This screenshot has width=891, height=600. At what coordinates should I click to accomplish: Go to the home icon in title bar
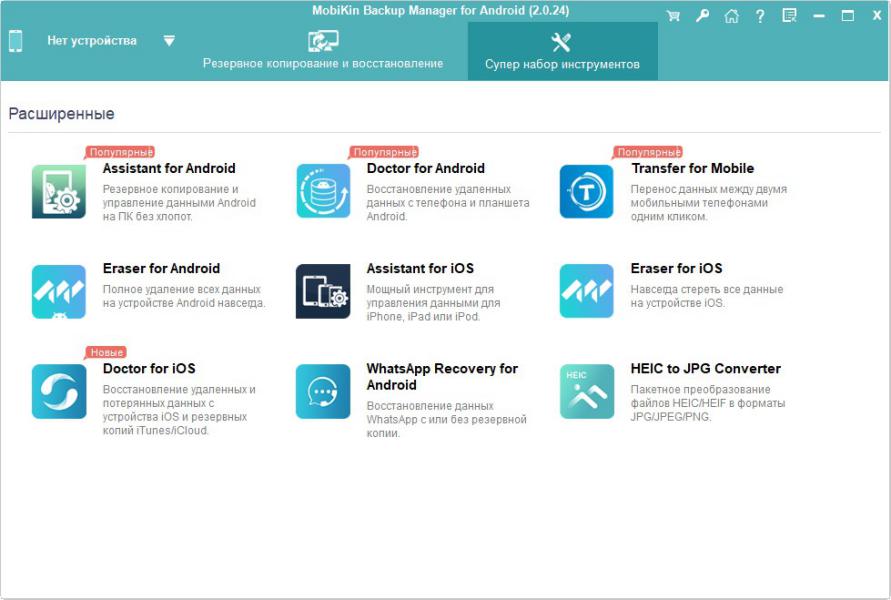pos(731,16)
